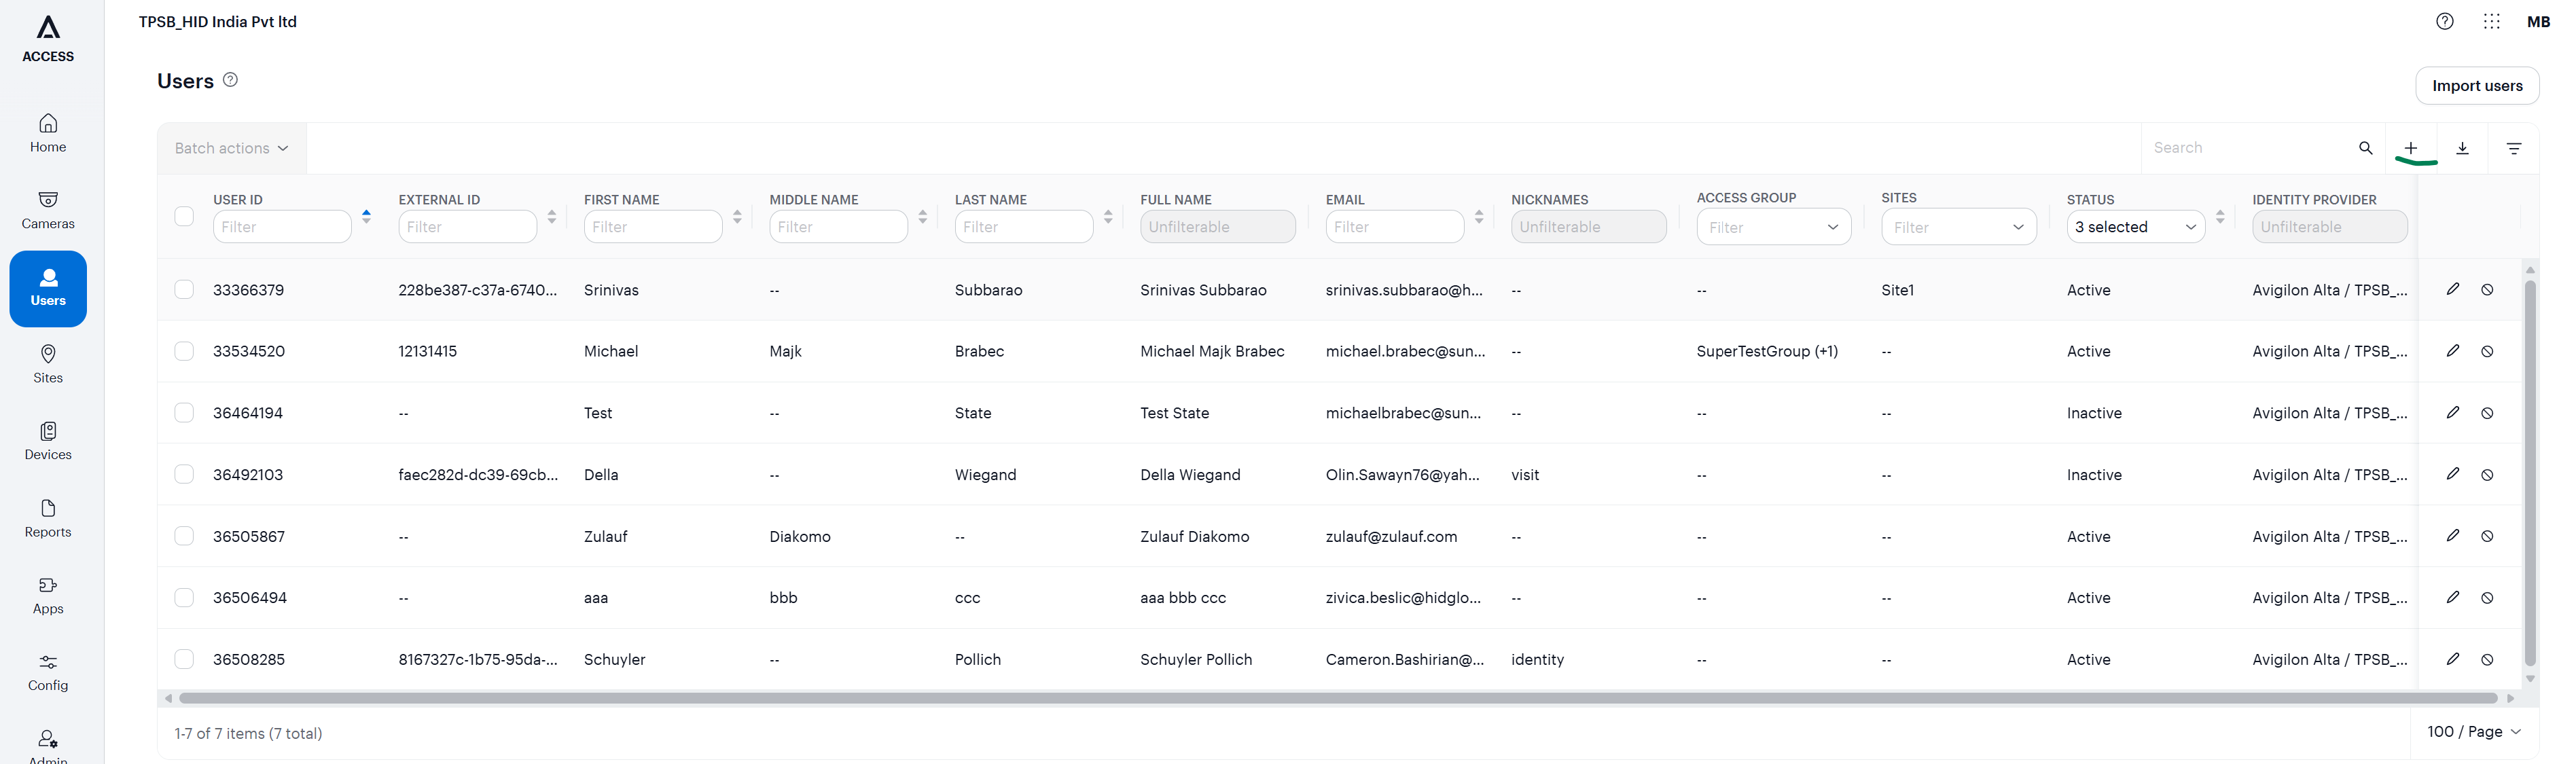Click block icon for Test State
This screenshot has width=2576, height=764.
coord(2487,413)
